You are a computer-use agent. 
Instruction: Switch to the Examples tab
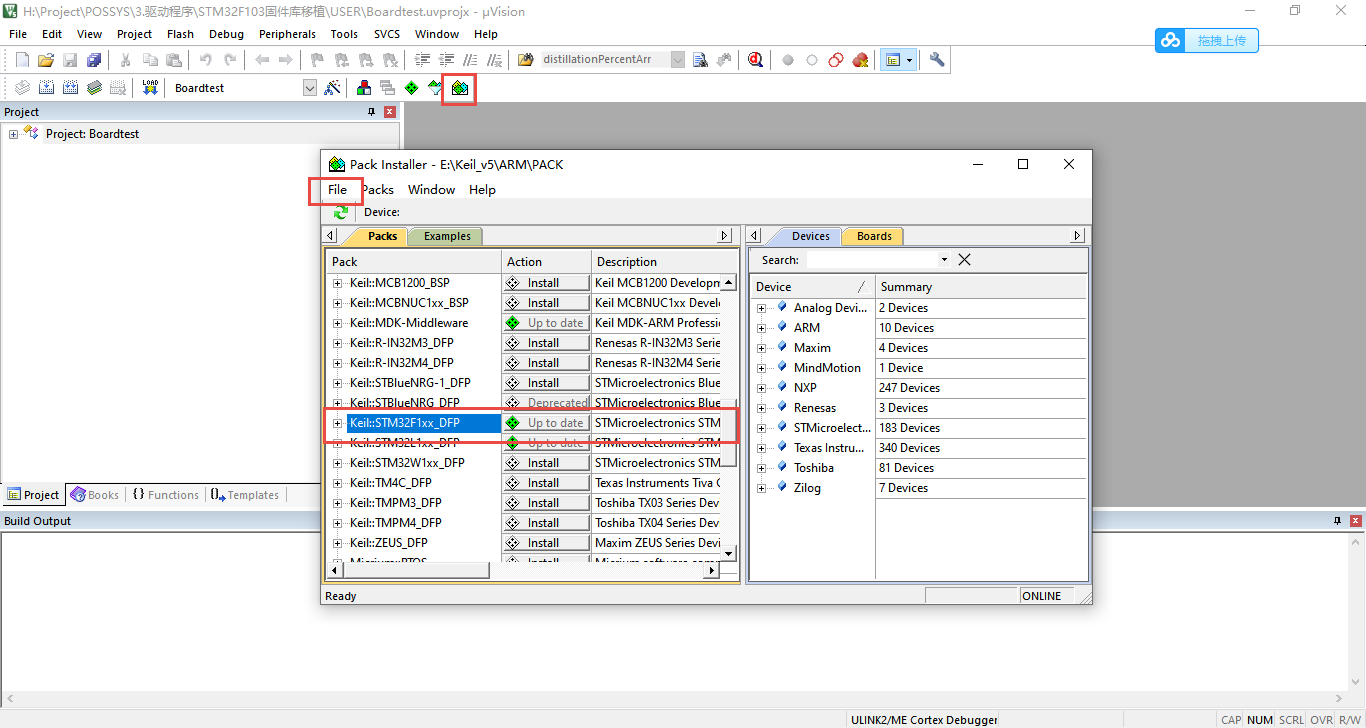[447, 237]
